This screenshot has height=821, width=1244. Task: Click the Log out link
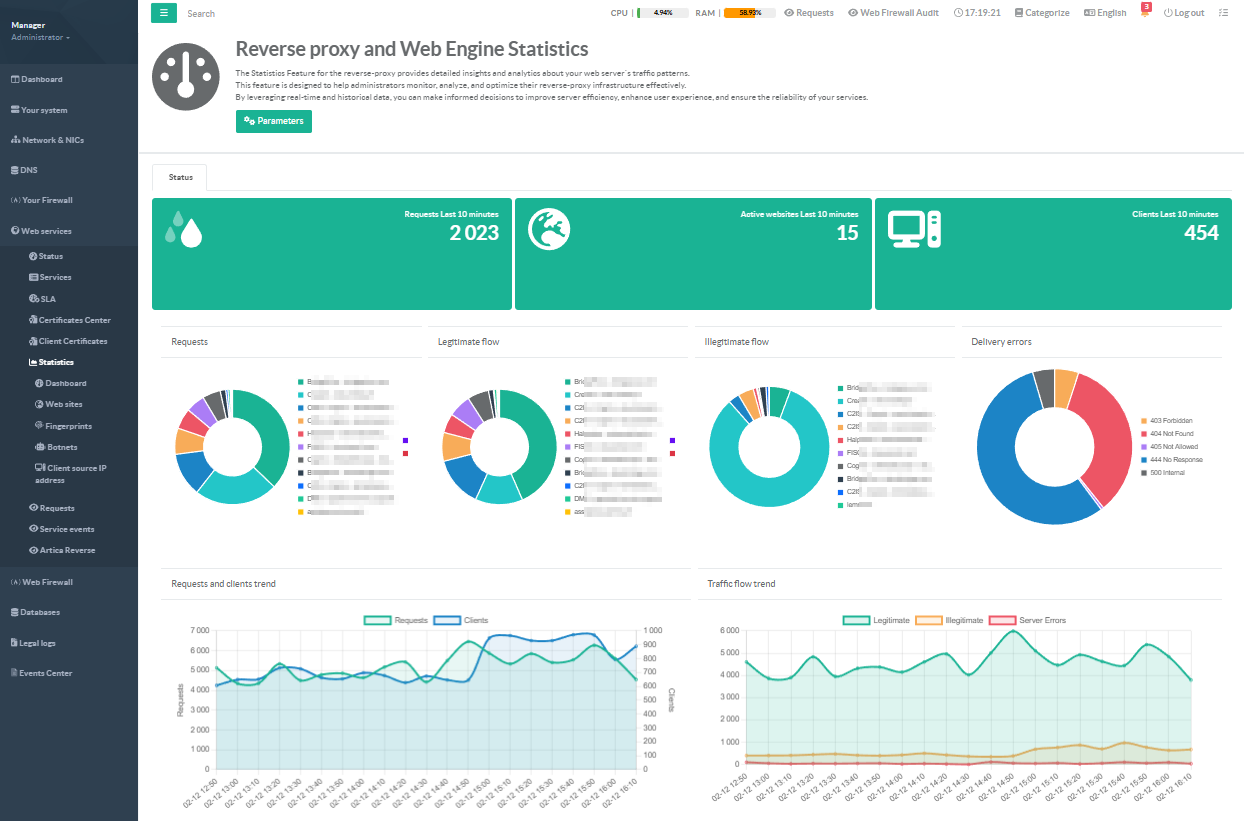tap(1184, 13)
